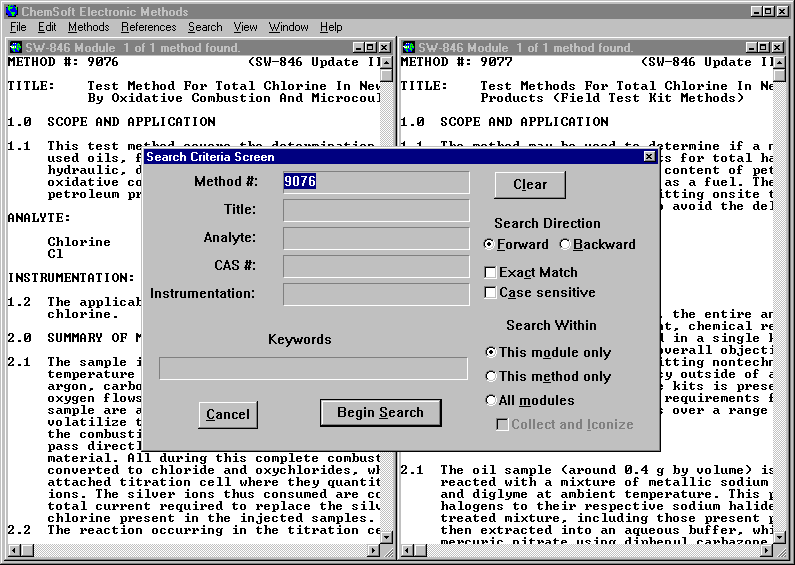Click the Cancel button
This screenshot has height=565, width=795.
[x=228, y=414]
